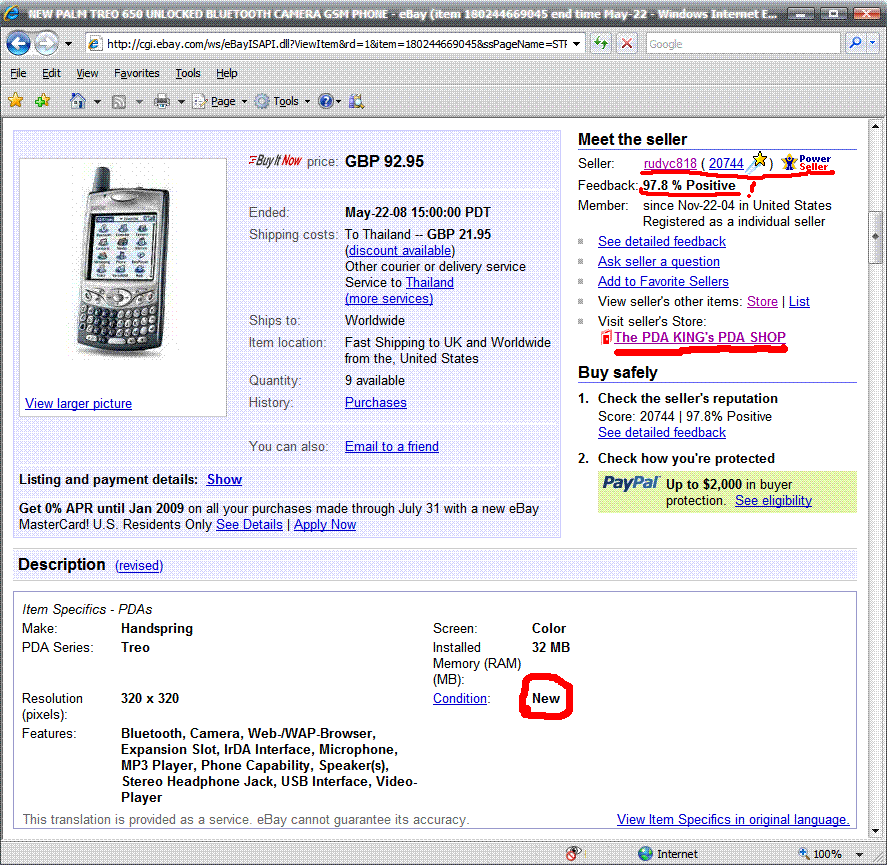Click the Condition specifics link
Screen dimensions: 887x865
pos(460,699)
